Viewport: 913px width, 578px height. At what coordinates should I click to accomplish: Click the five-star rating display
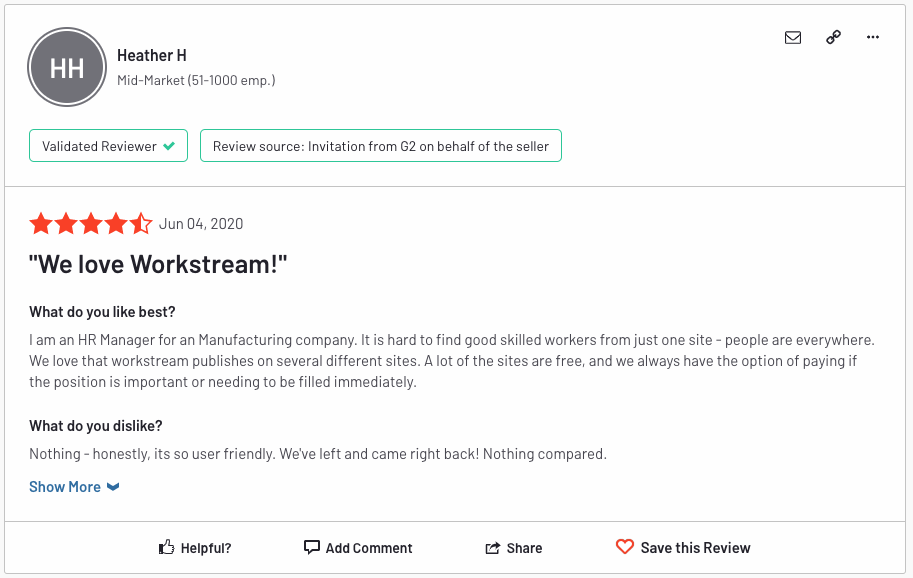(x=91, y=224)
